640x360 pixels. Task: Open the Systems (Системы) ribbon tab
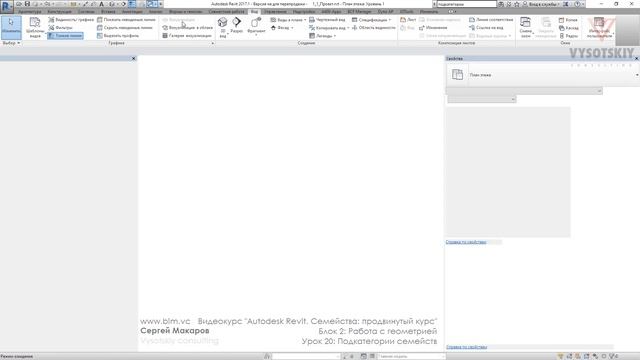click(x=86, y=11)
